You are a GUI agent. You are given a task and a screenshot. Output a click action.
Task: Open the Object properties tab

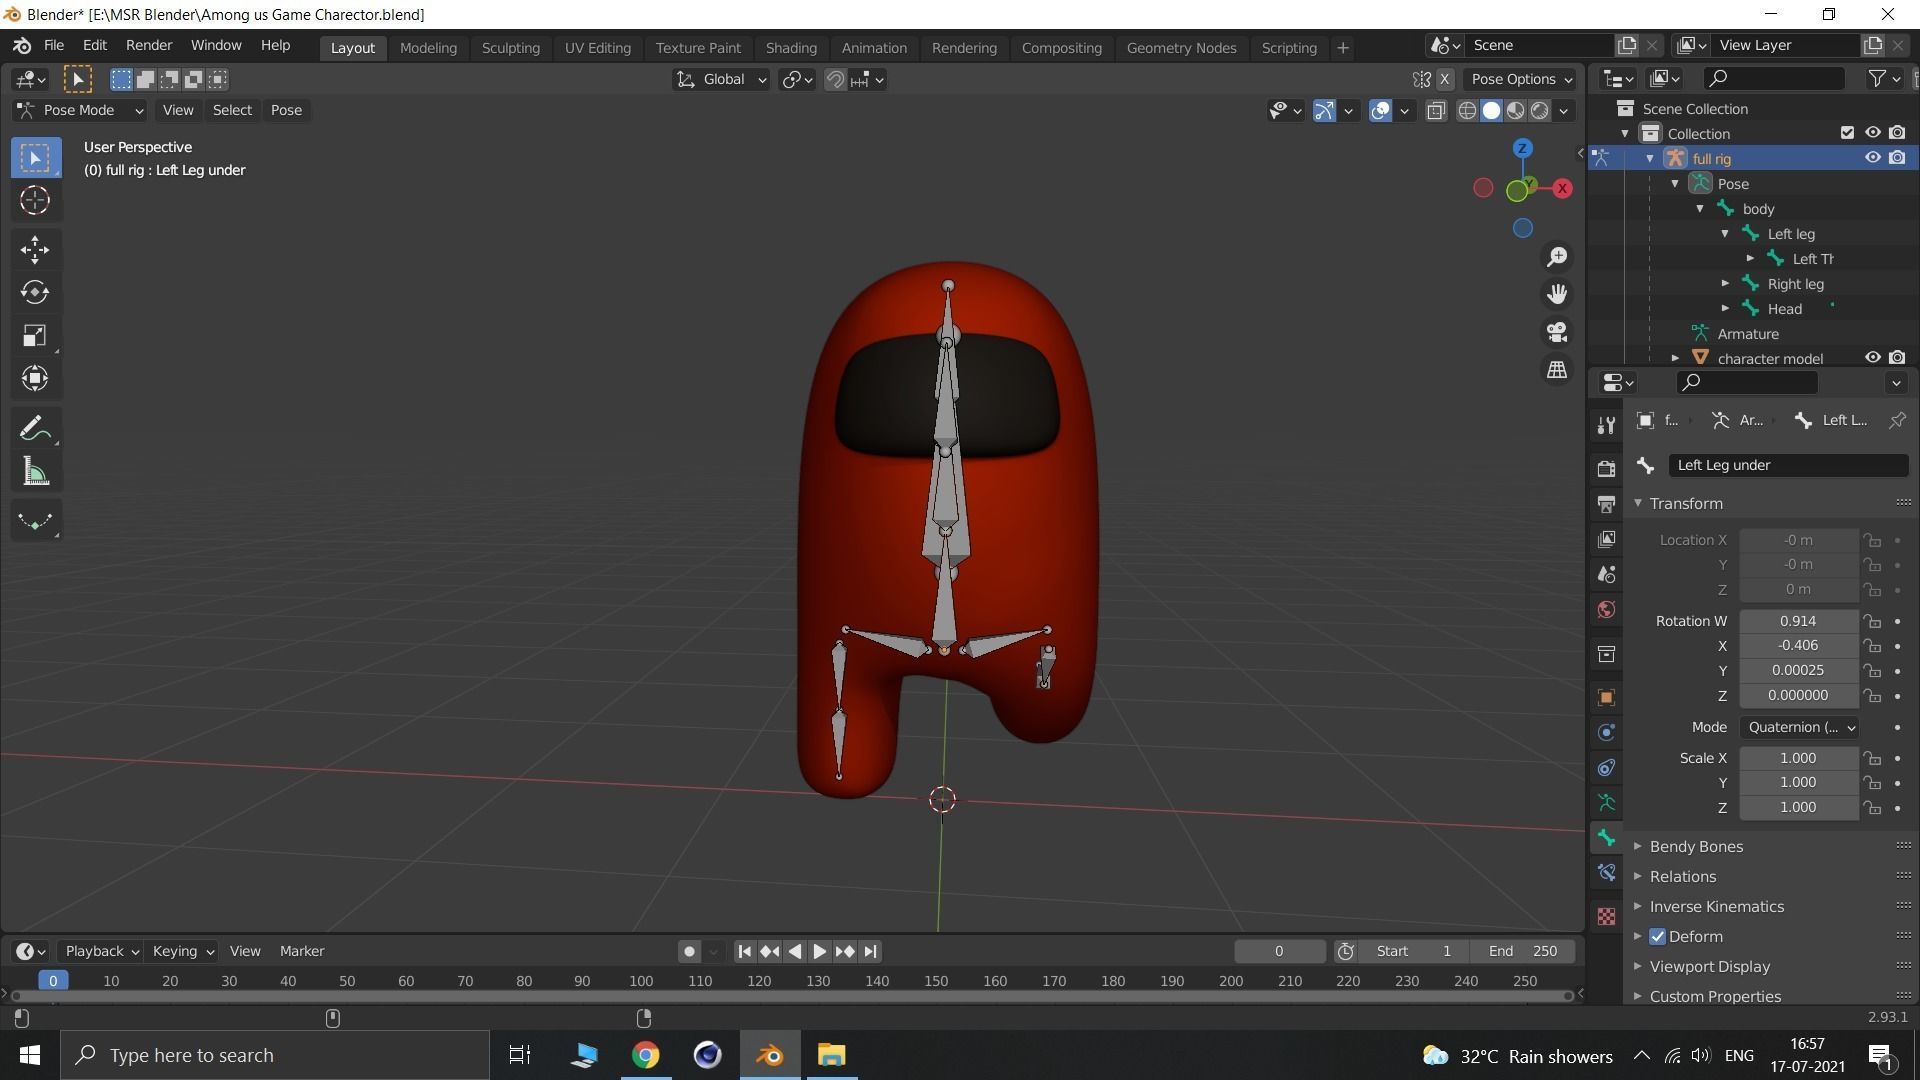pyautogui.click(x=1606, y=697)
